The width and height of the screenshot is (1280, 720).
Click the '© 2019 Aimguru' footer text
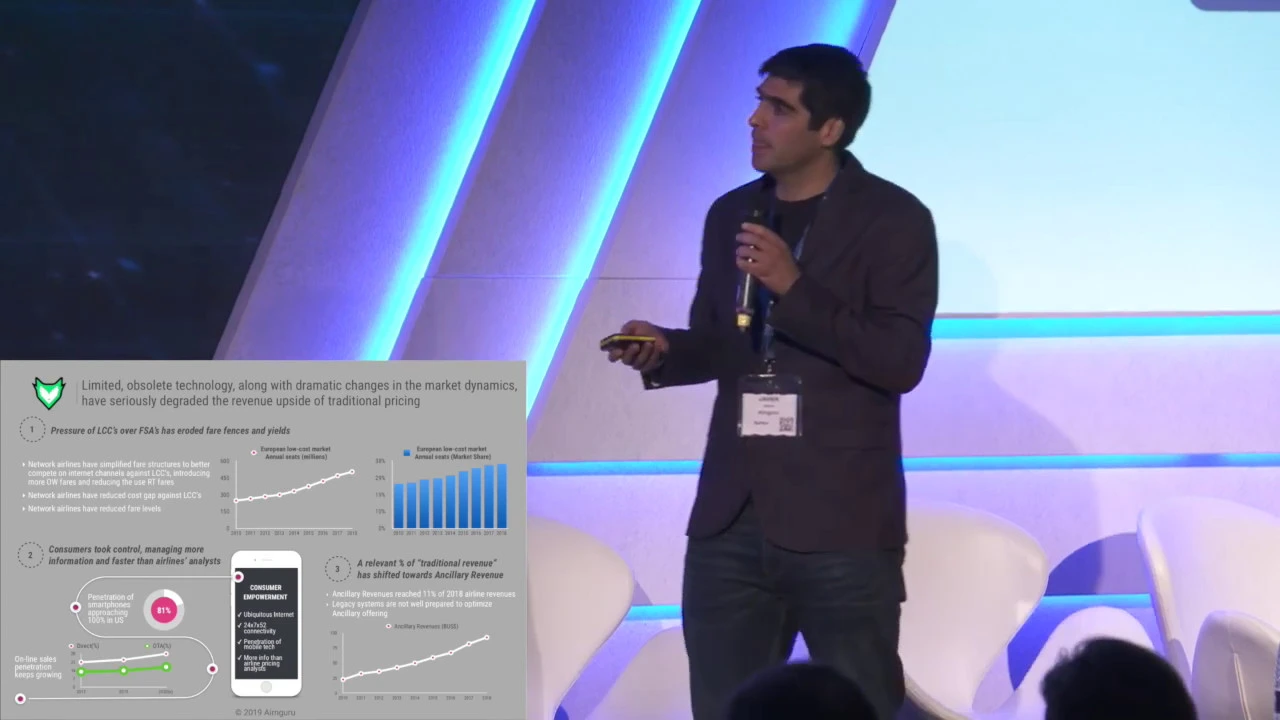coord(265,712)
